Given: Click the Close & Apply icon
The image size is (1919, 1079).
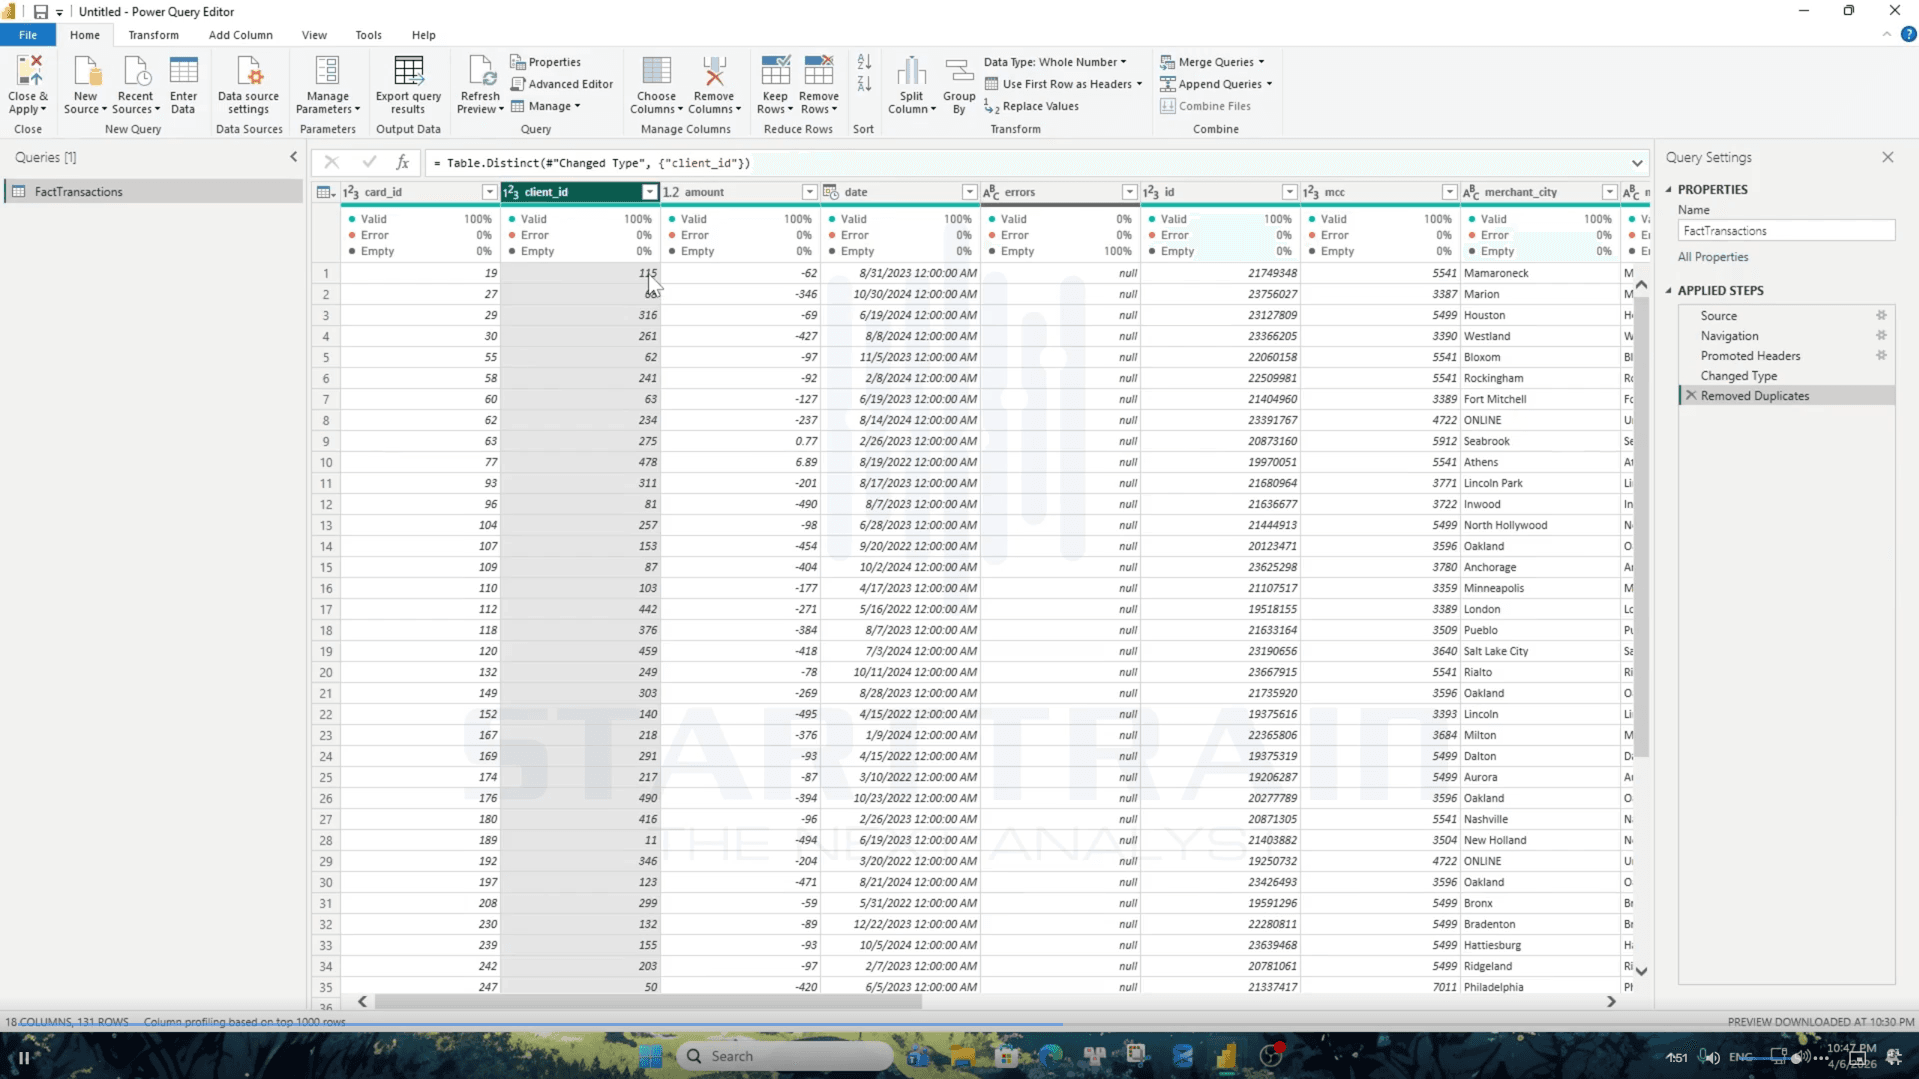Looking at the screenshot, I should pos(28,71).
